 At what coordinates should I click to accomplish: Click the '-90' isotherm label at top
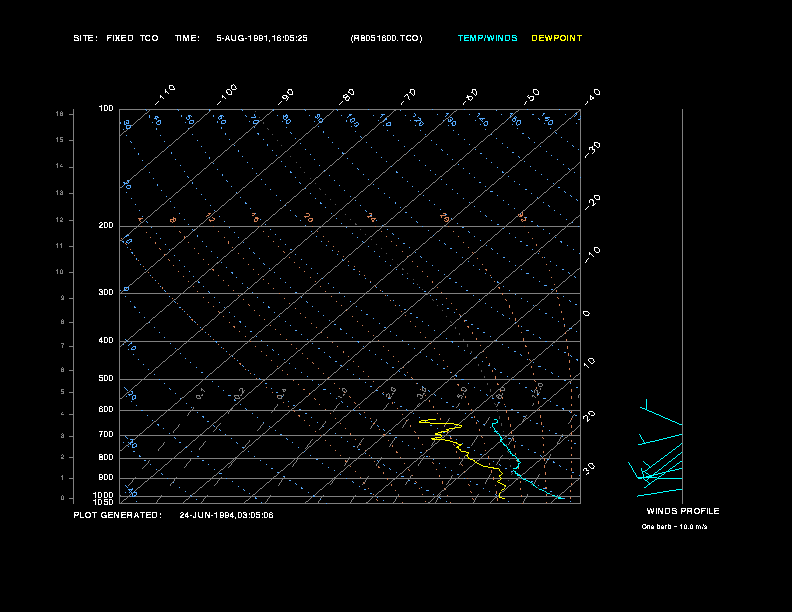[285, 97]
